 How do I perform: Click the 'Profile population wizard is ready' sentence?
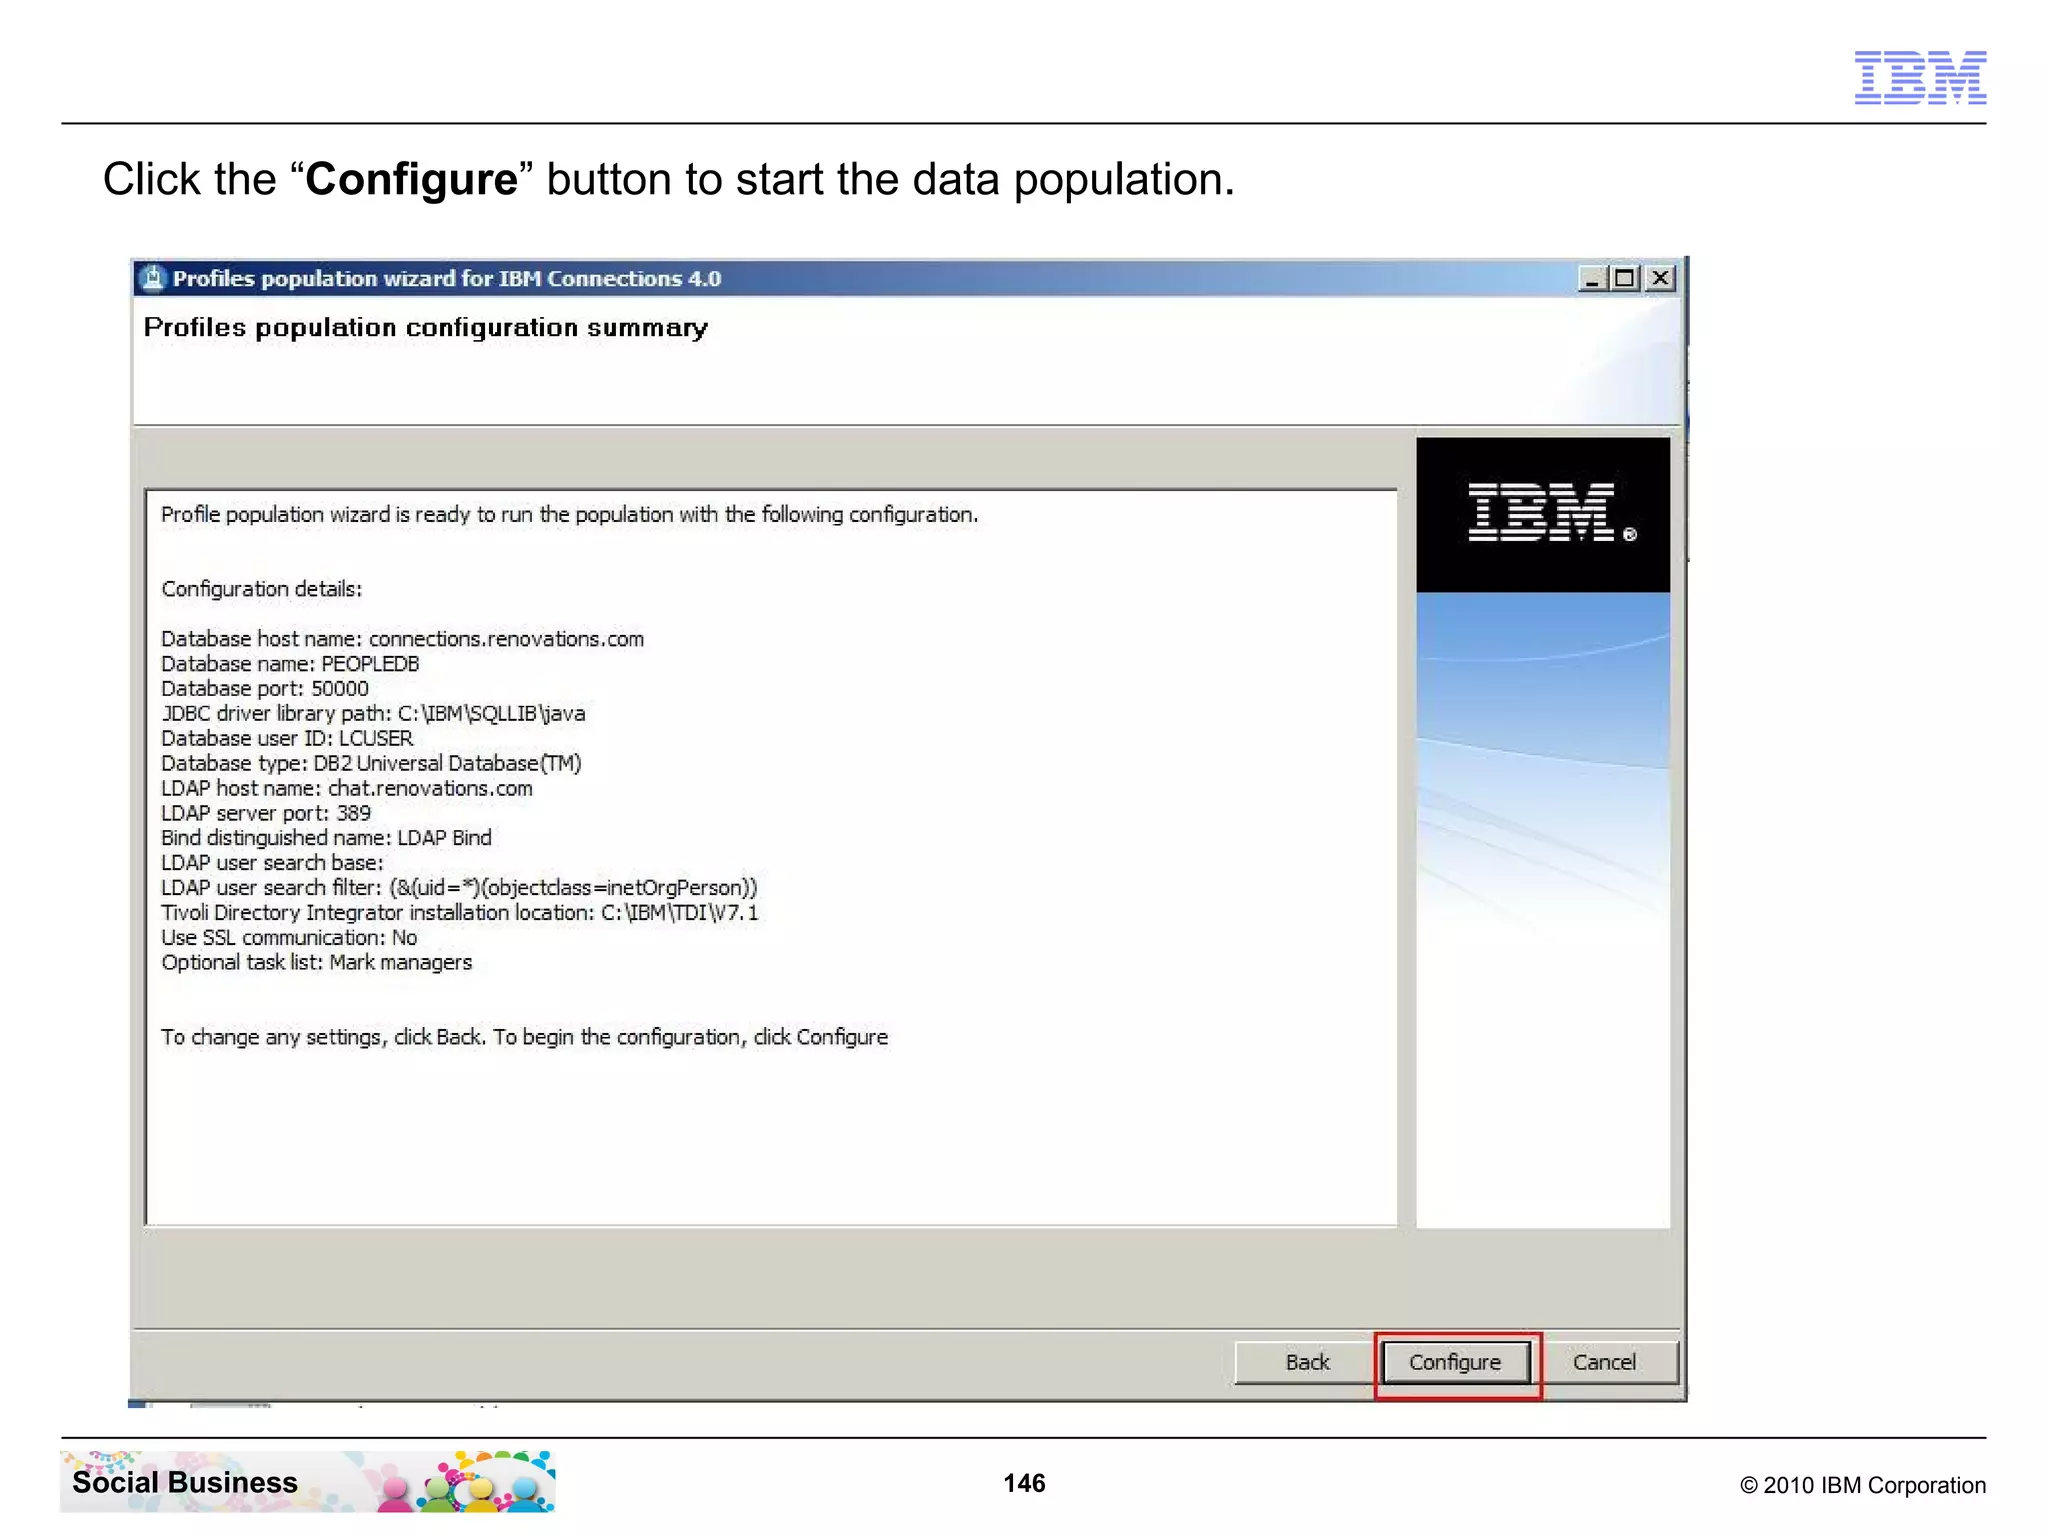coord(570,515)
